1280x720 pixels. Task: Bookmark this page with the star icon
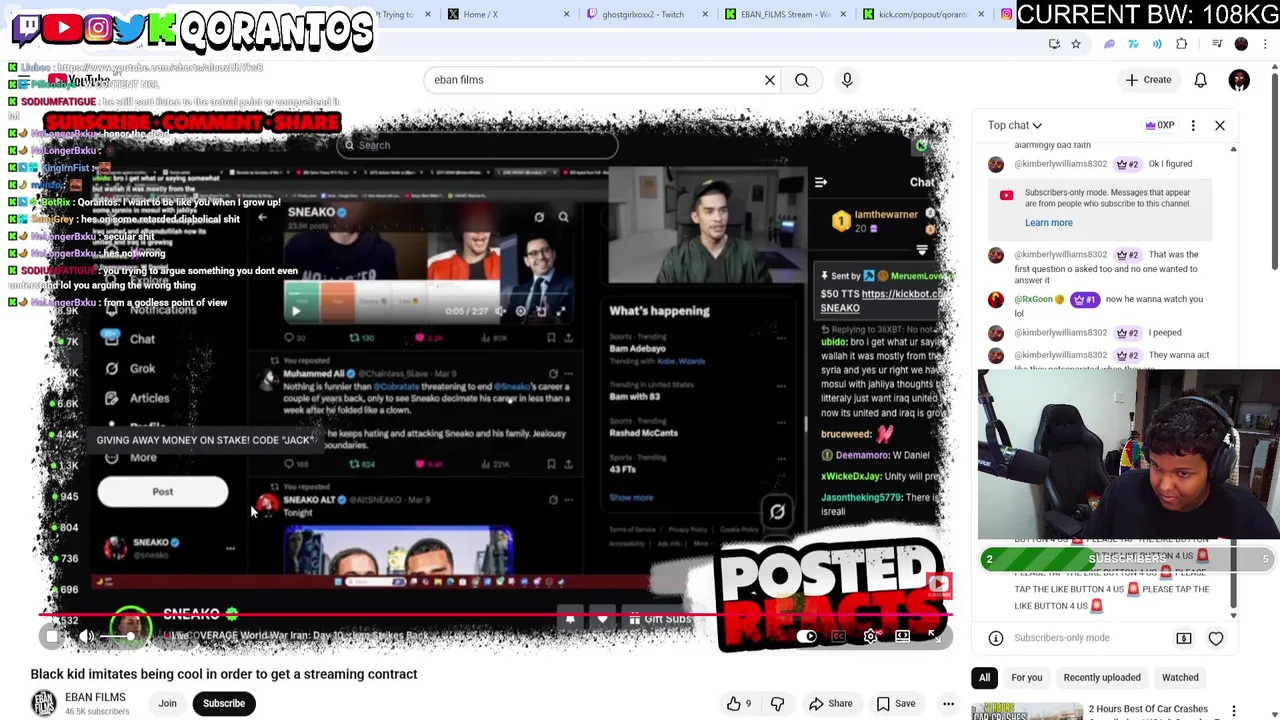(1076, 44)
